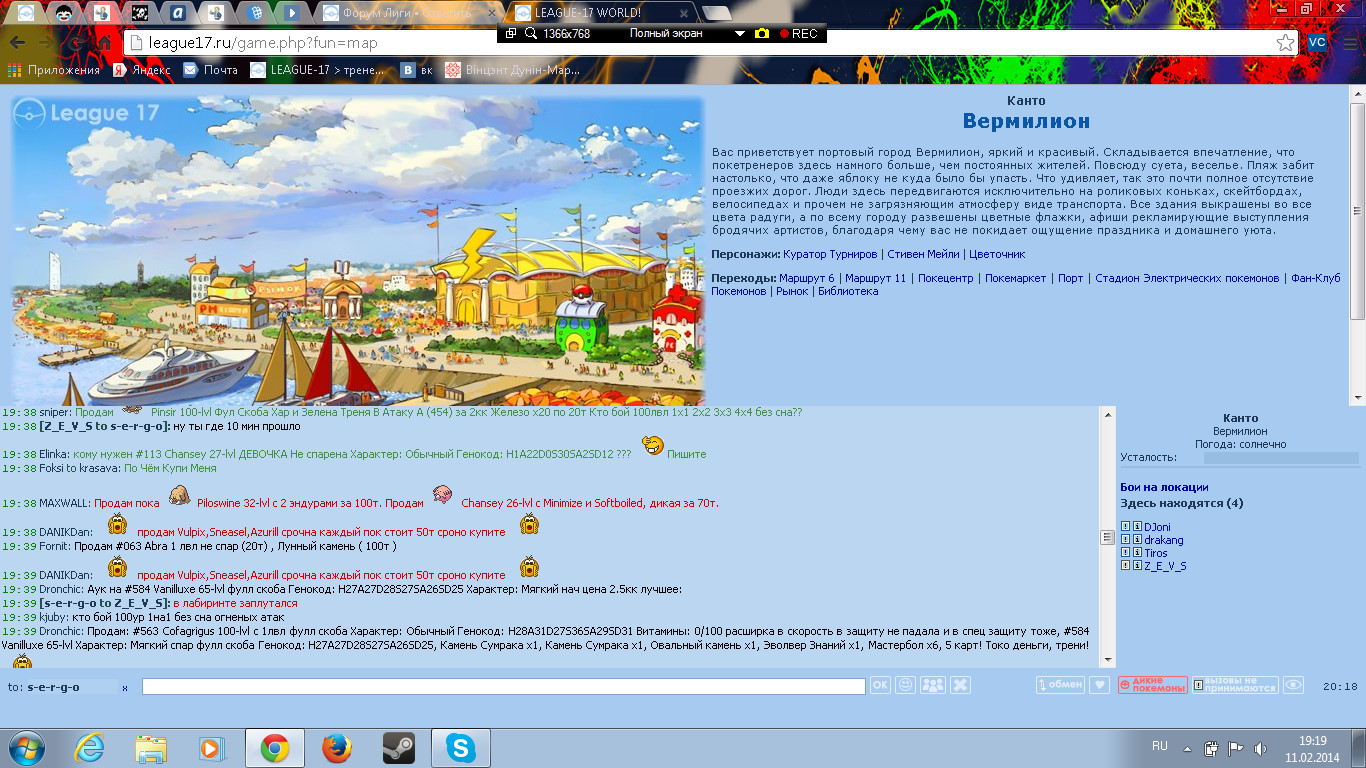Go to Рынок location

[792, 291]
